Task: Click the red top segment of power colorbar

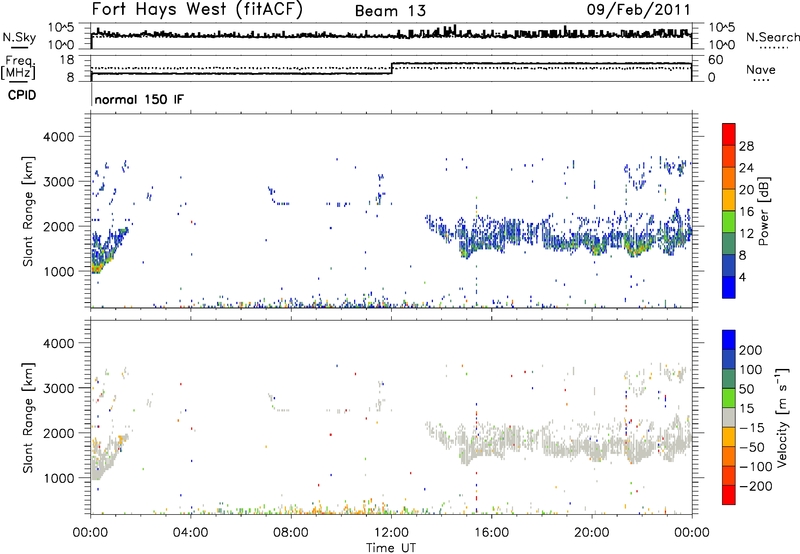Action: (x=729, y=134)
